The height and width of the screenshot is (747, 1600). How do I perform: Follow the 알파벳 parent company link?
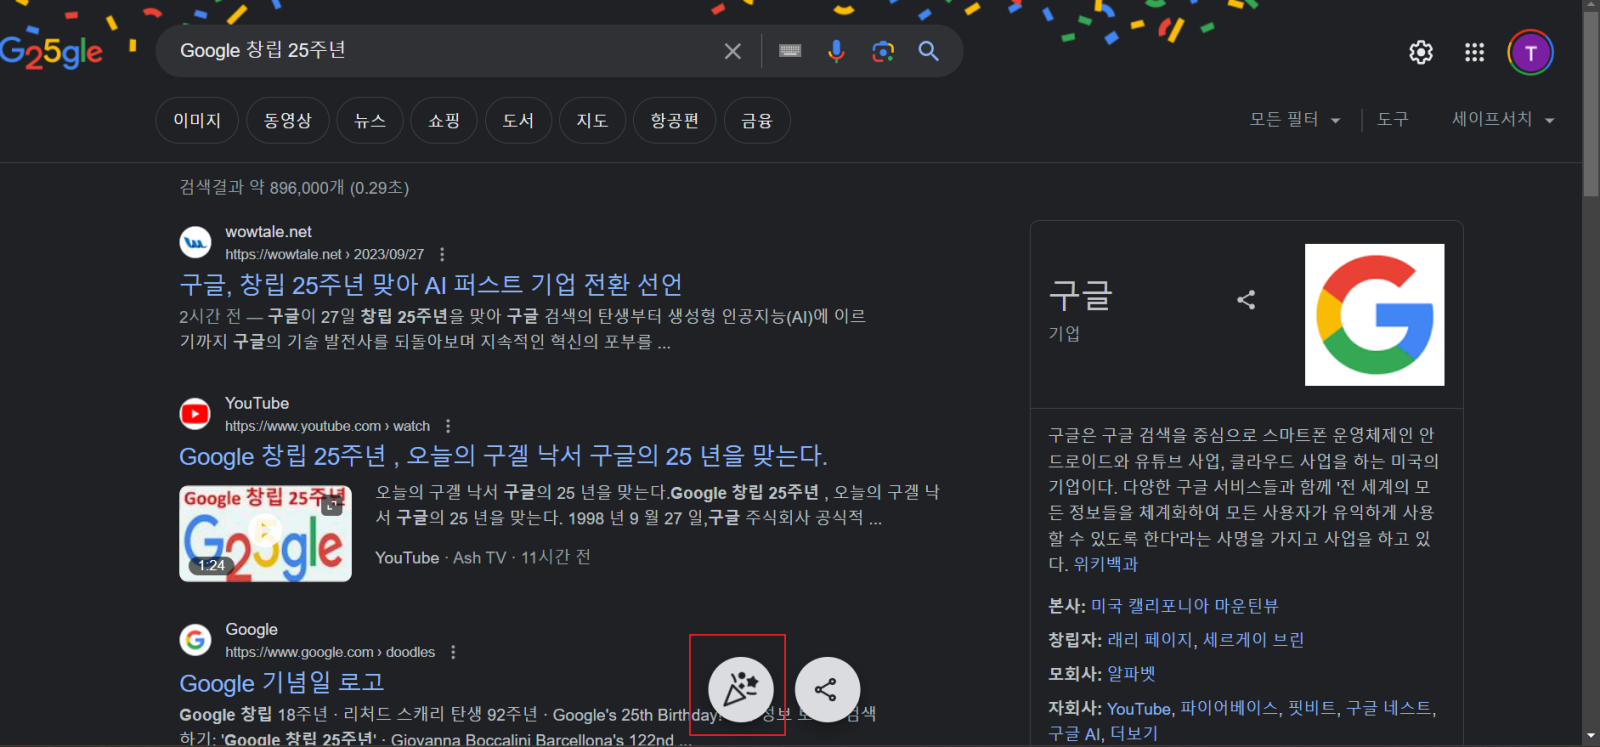[x=1131, y=674]
